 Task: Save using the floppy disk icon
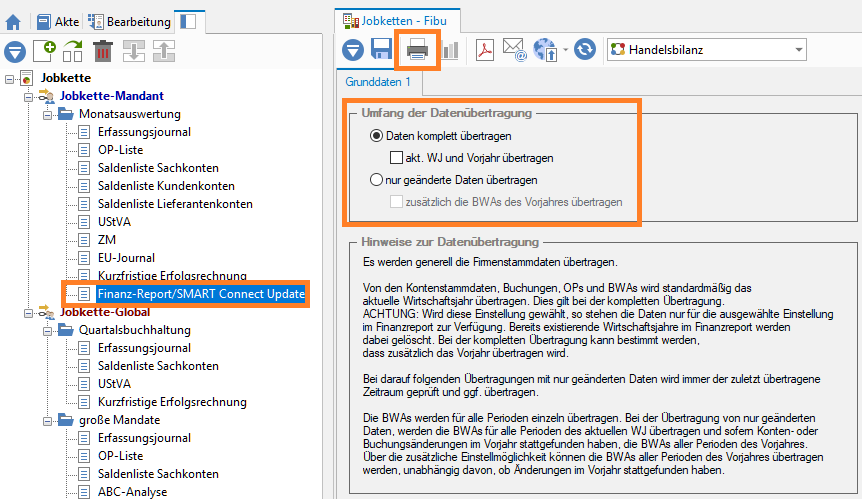tap(382, 49)
